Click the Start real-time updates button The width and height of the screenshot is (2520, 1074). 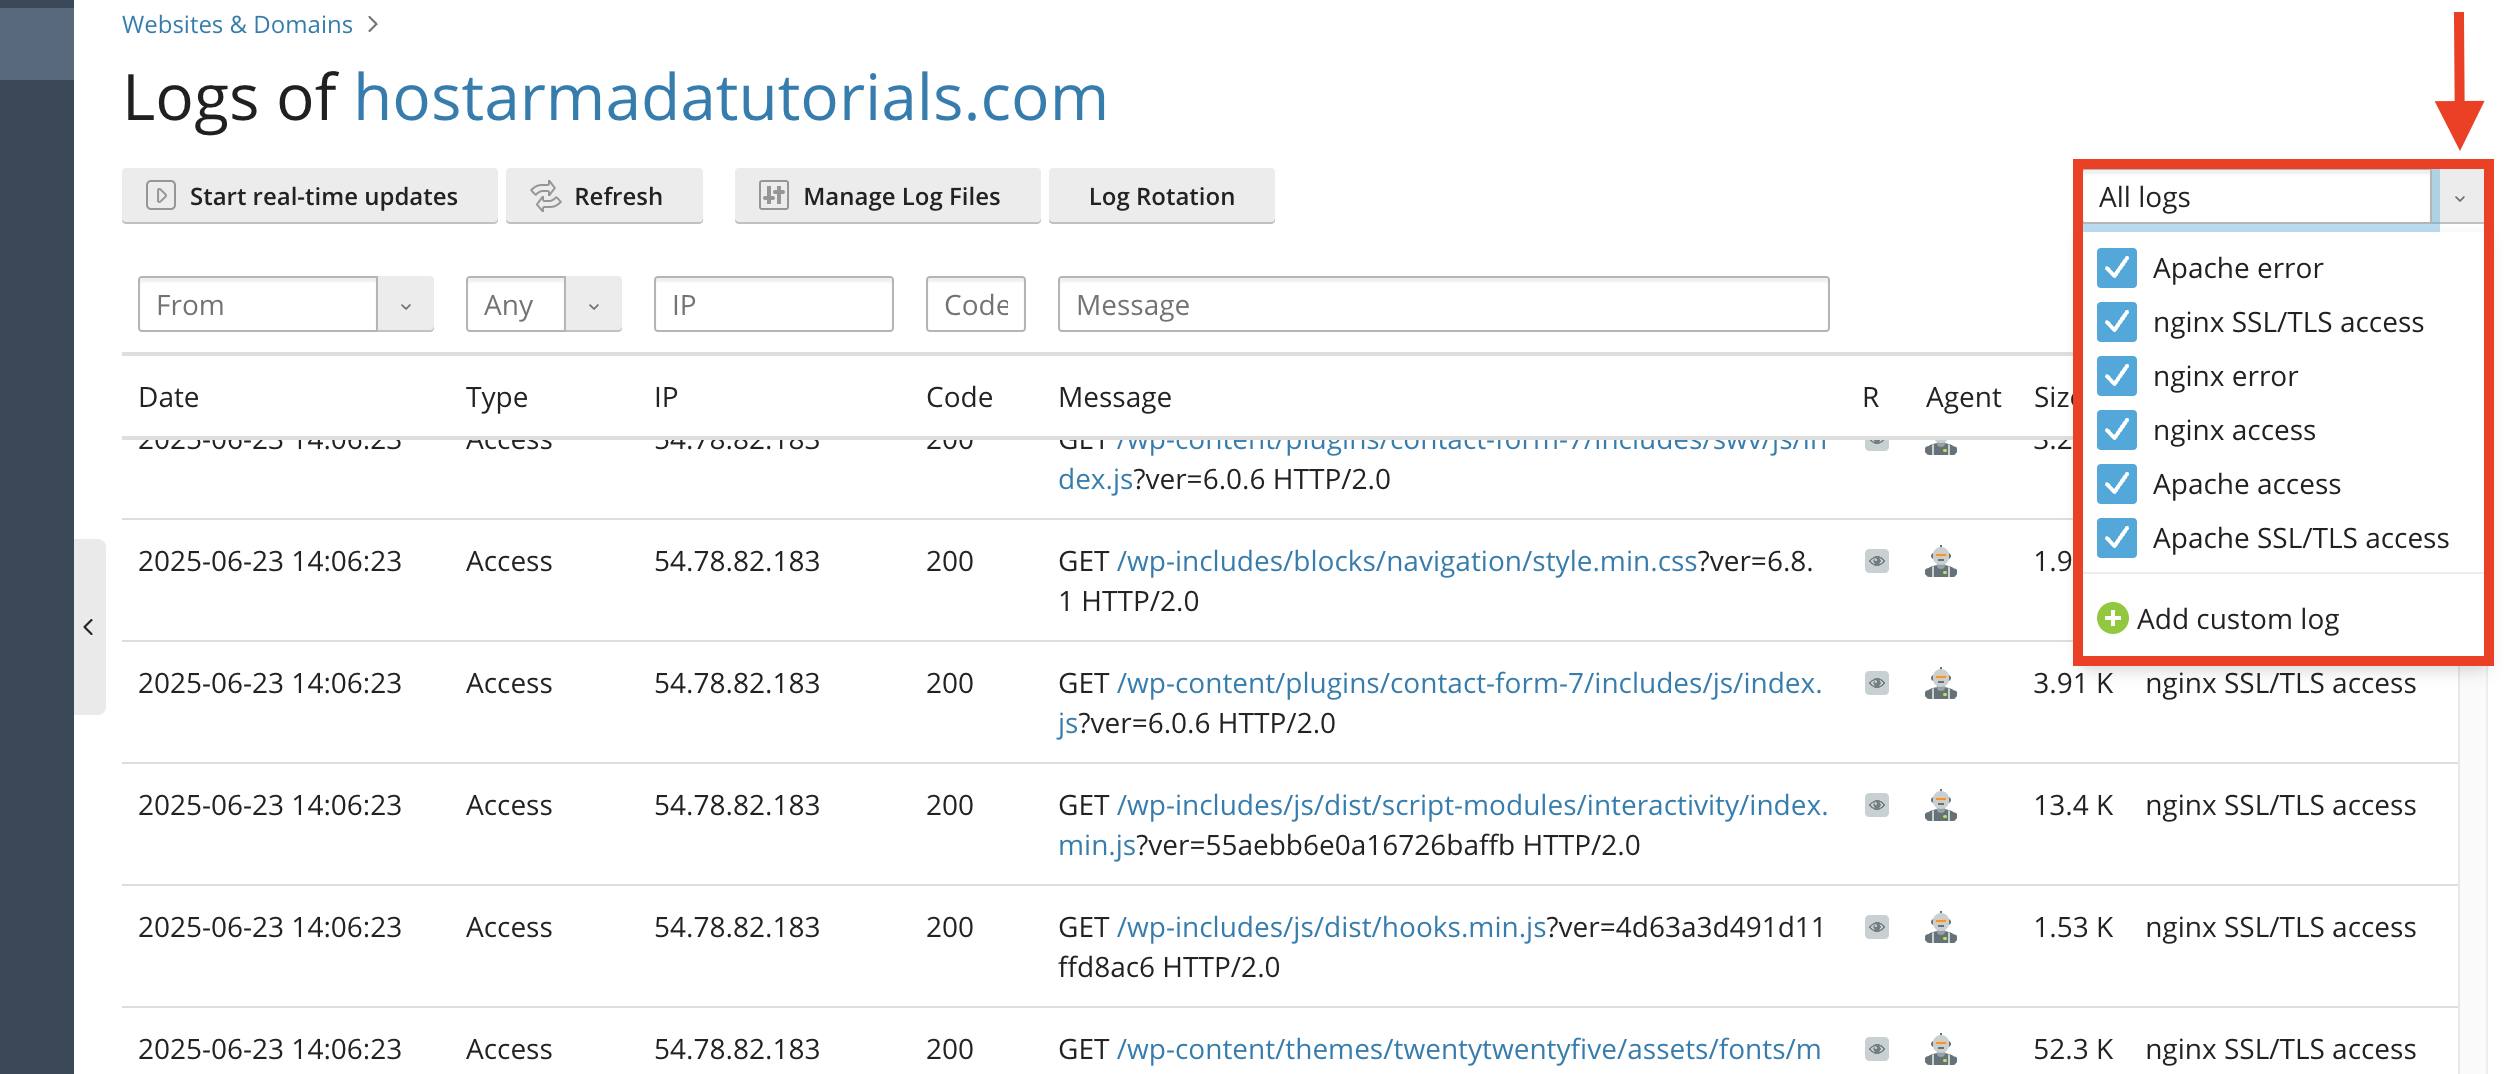309,196
